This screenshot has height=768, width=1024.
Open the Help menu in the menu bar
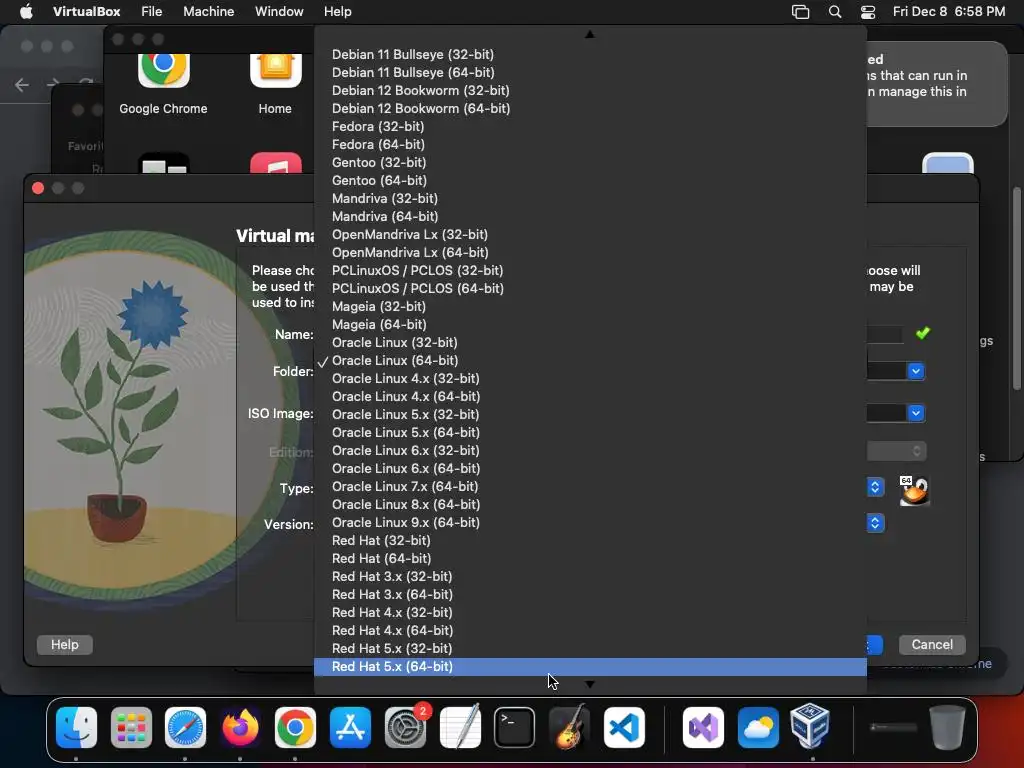(338, 12)
